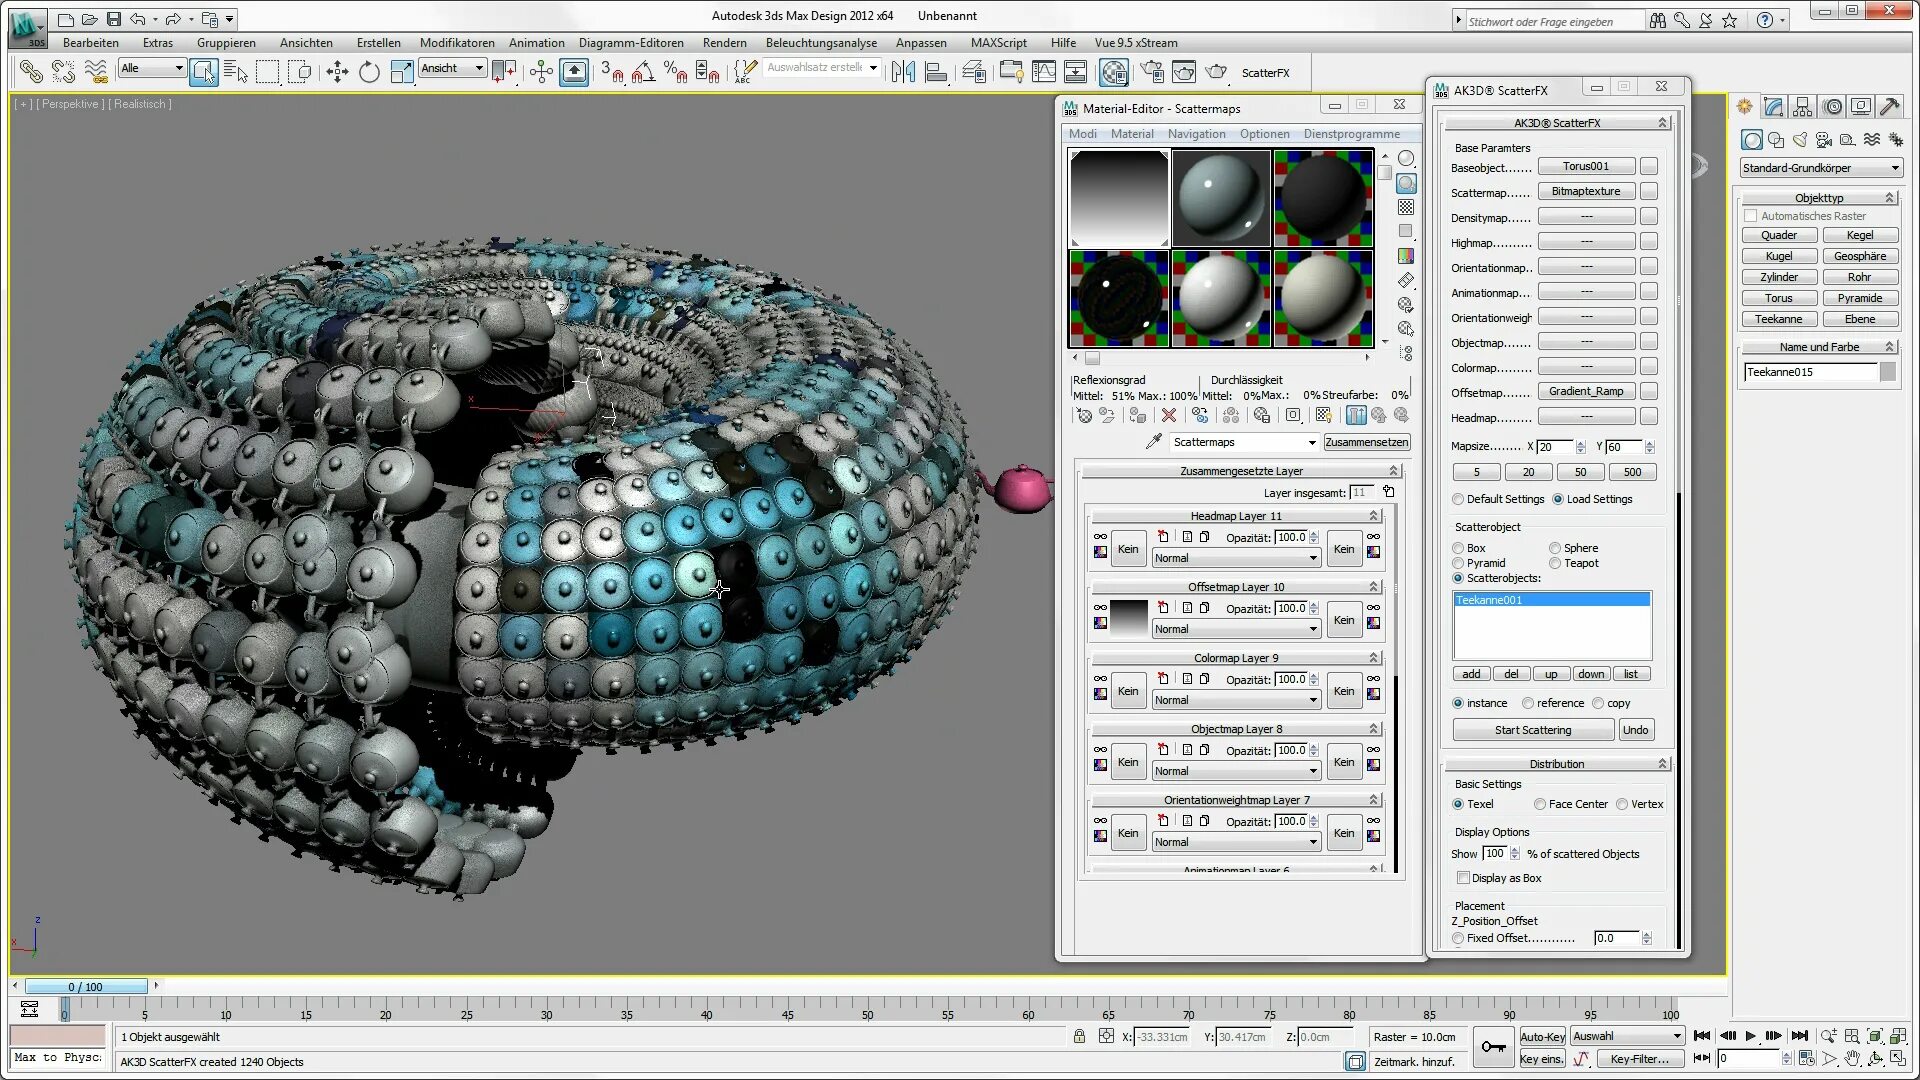The width and height of the screenshot is (1920, 1080).
Task: Click the Select by Name icon
Action: (236, 71)
